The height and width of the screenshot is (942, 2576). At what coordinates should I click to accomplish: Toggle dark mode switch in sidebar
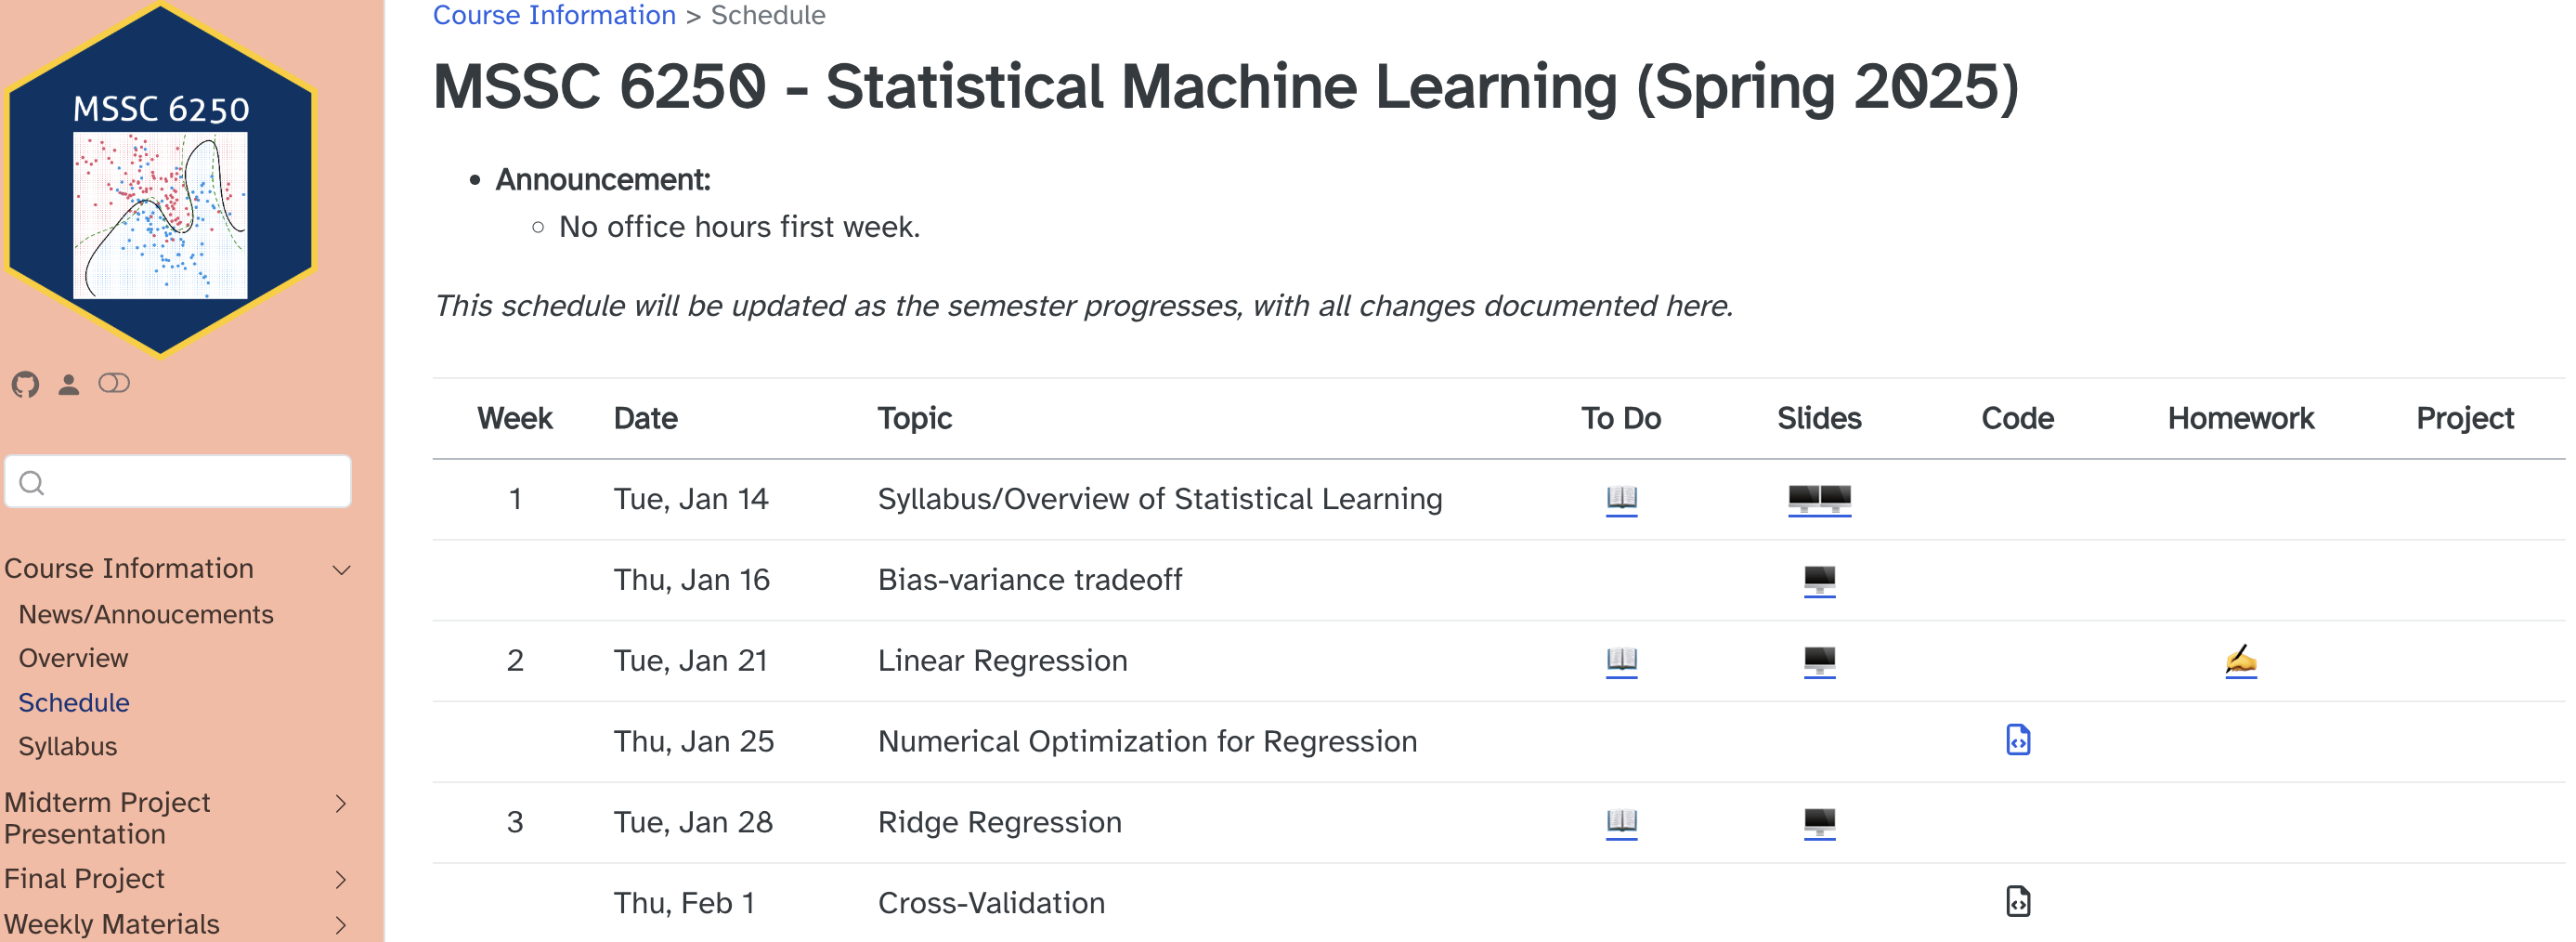pos(114,383)
